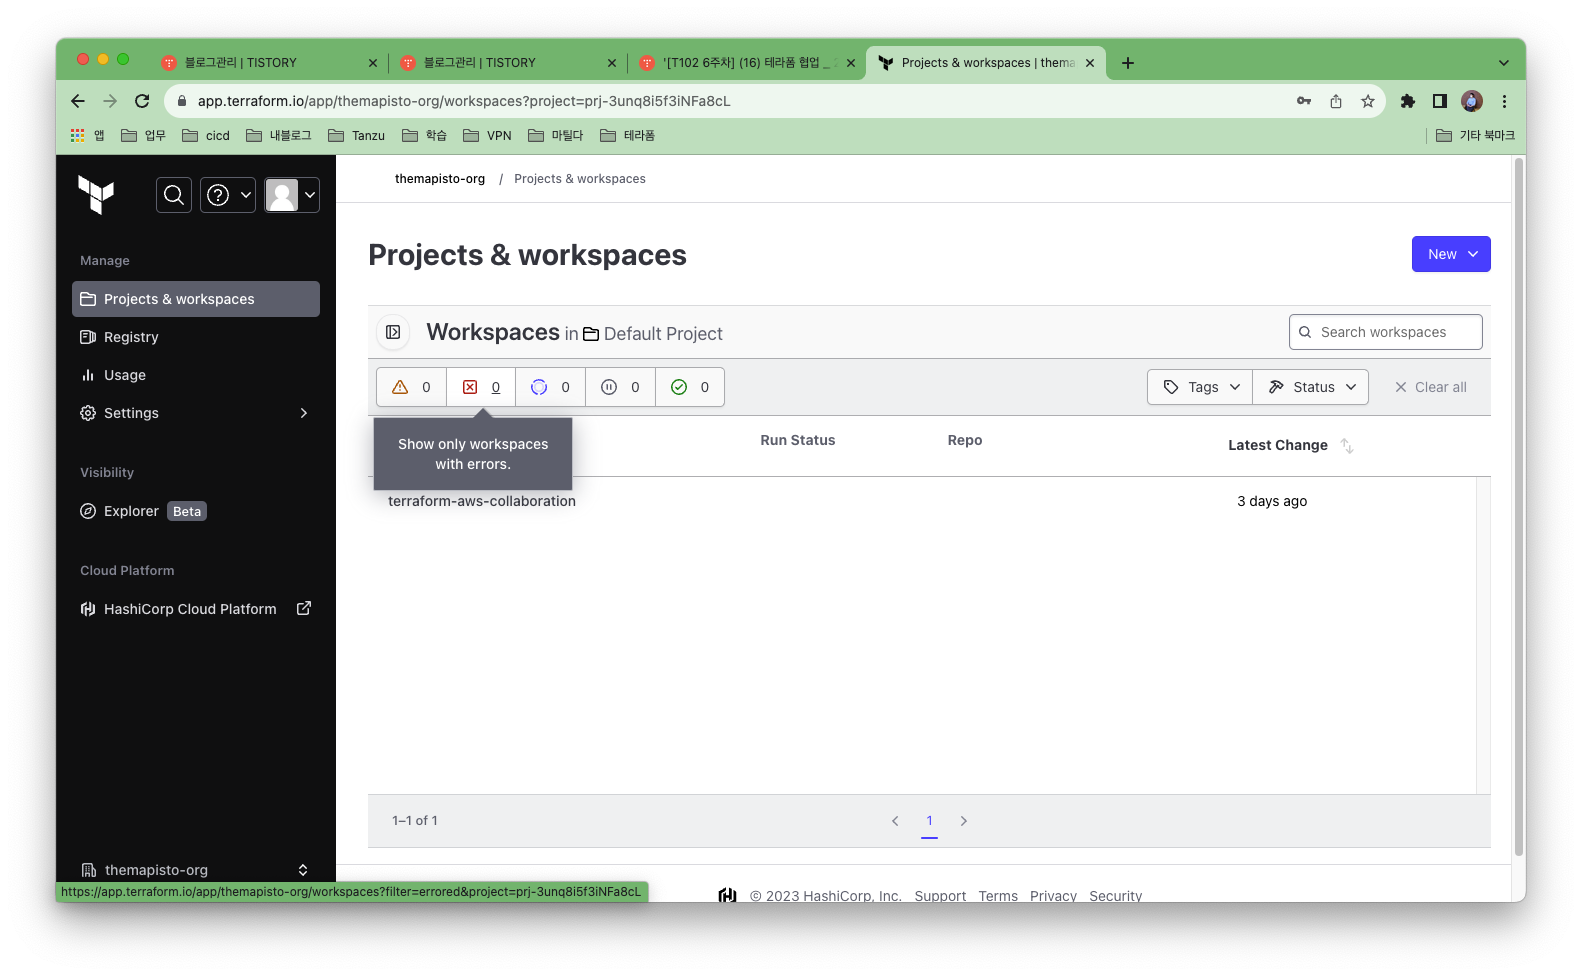Filter successfully applied workspaces (green check)
The height and width of the screenshot is (976, 1582).
(690, 387)
